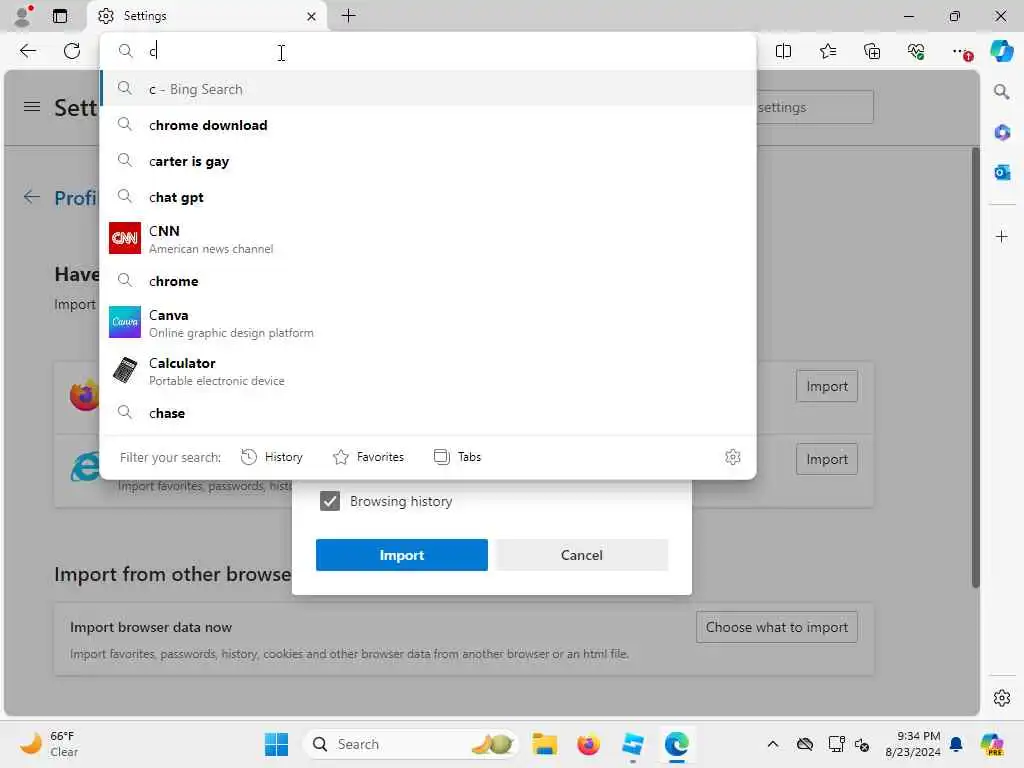Filter search by Tabs

[x=457, y=457]
